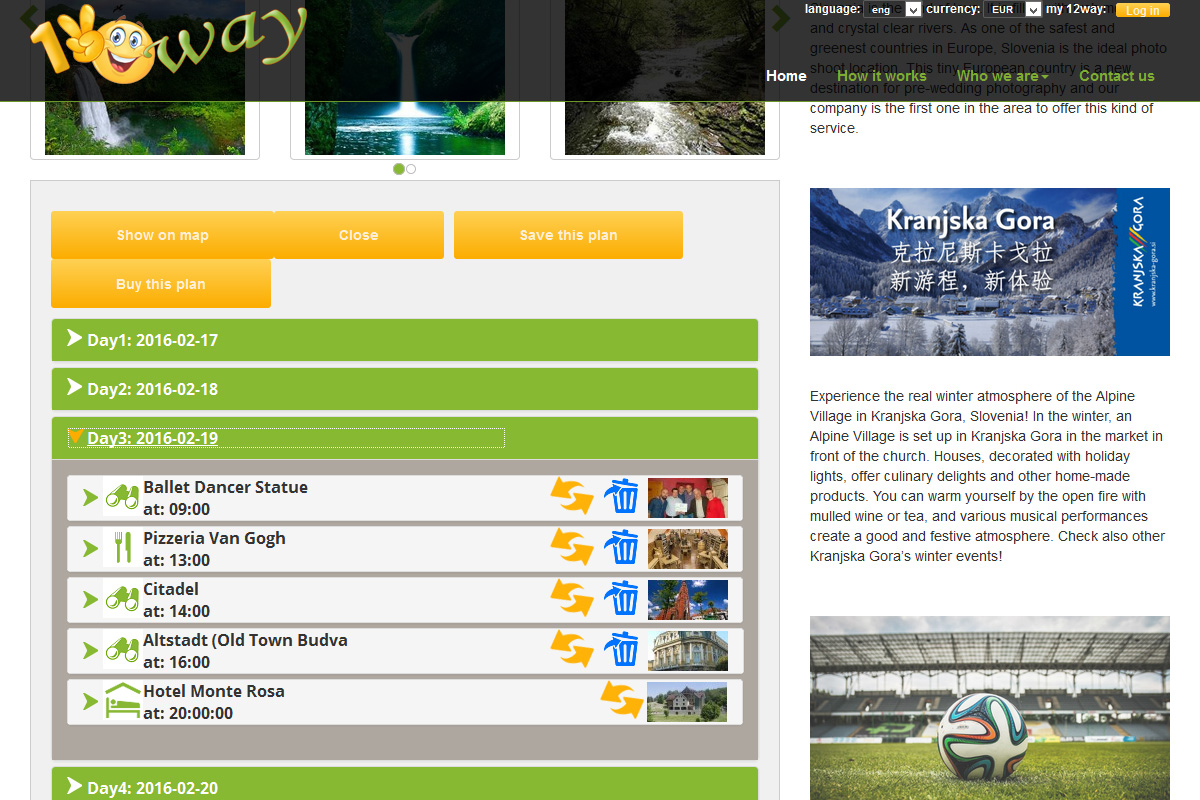Viewport: 1200px width, 800px height.
Task: Click the 'at: 13:00' time text
Action: tap(176, 561)
